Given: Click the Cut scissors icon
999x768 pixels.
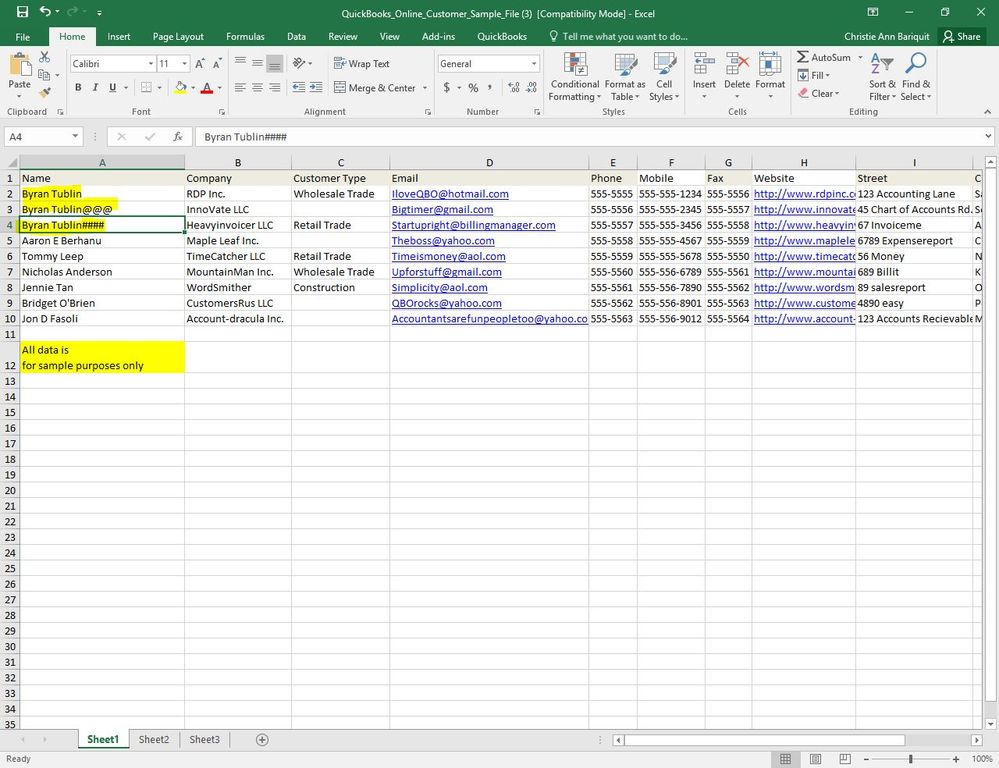Looking at the screenshot, I should click(44, 57).
